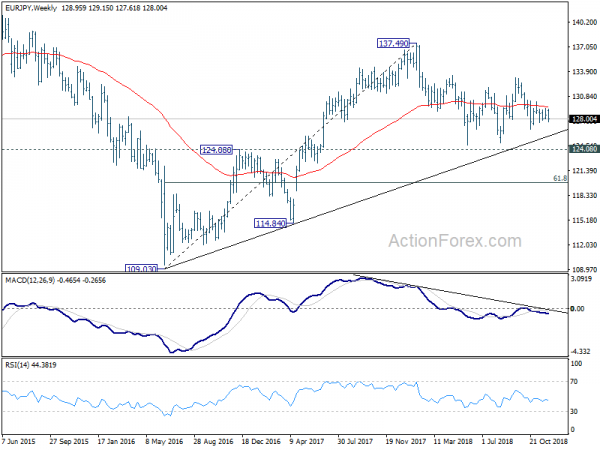Click the 112.030 price axis value
Image resolution: width=600 pixels, height=450 pixels.
click(x=584, y=245)
